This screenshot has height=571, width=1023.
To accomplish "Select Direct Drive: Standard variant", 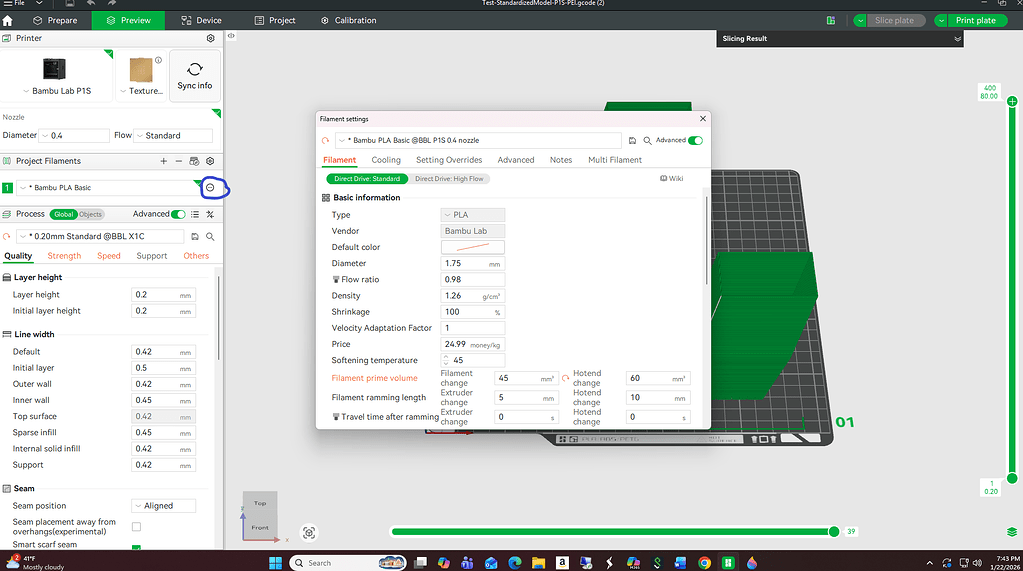I will pyautogui.click(x=367, y=179).
